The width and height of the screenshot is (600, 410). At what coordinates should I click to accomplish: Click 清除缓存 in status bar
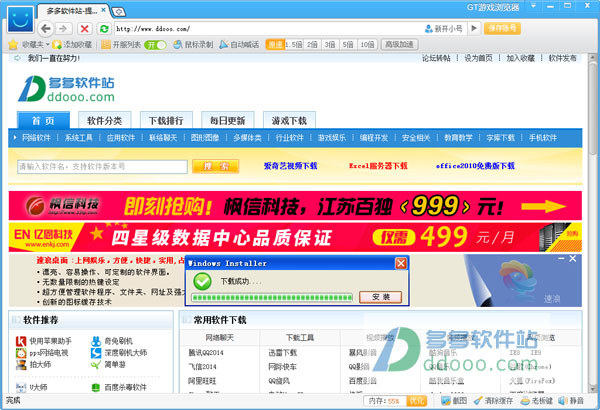coord(493,401)
